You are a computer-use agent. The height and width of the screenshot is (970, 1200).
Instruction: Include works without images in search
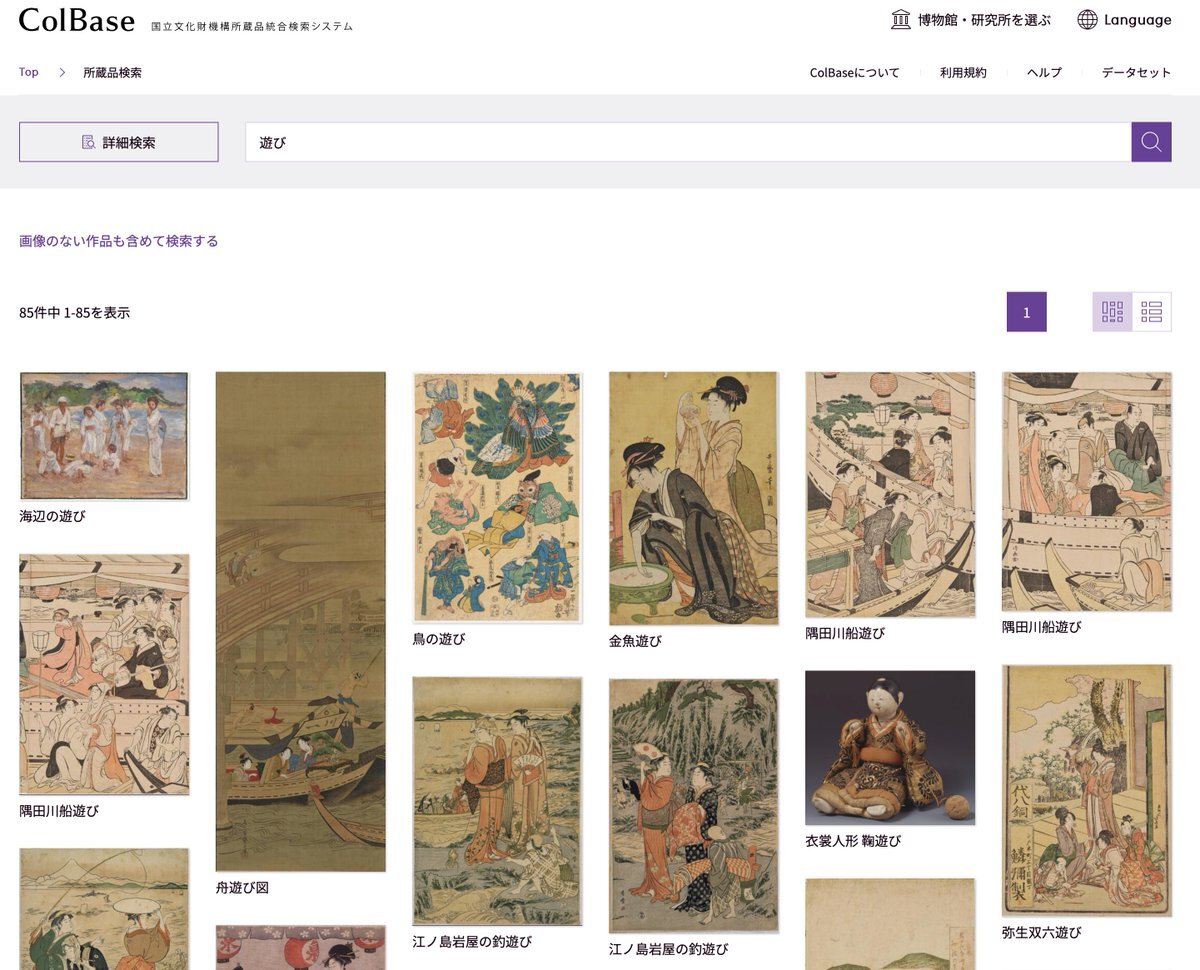click(x=119, y=241)
